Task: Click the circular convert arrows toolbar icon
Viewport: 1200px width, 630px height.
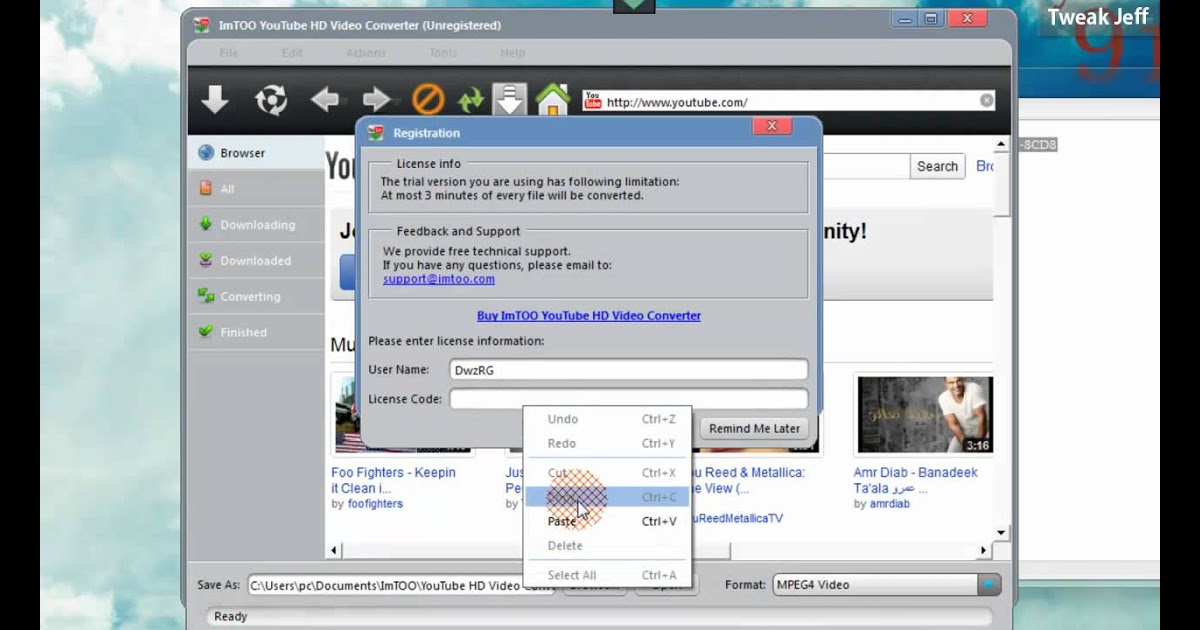Action: point(271,100)
